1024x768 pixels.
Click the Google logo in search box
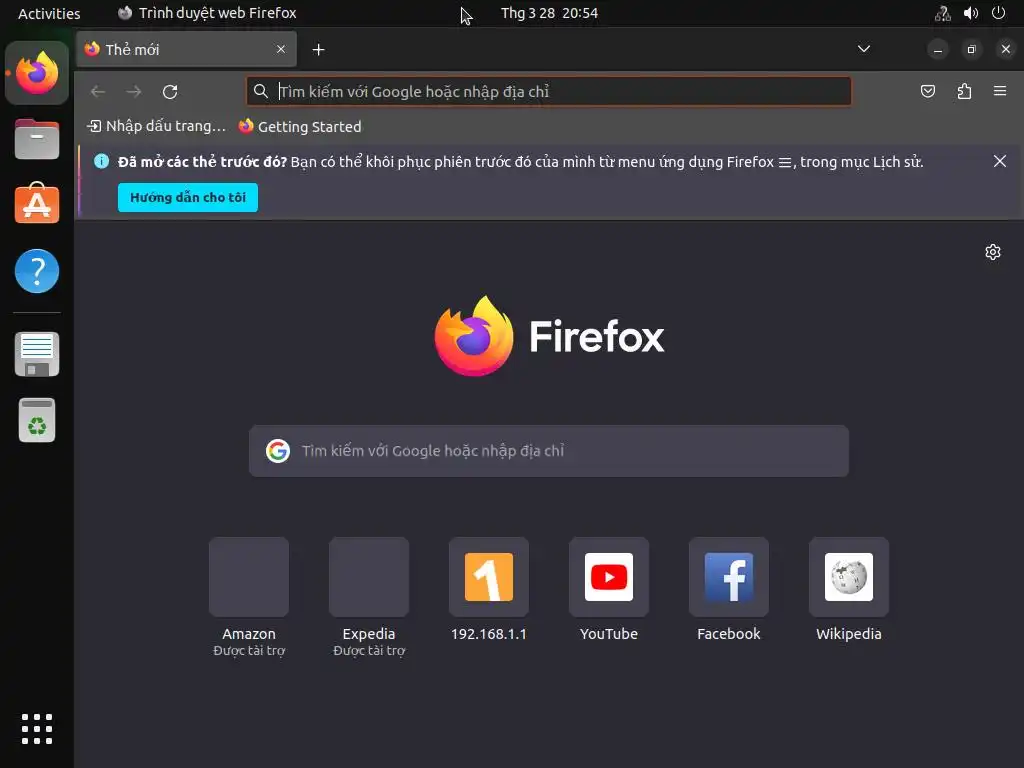point(278,451)
